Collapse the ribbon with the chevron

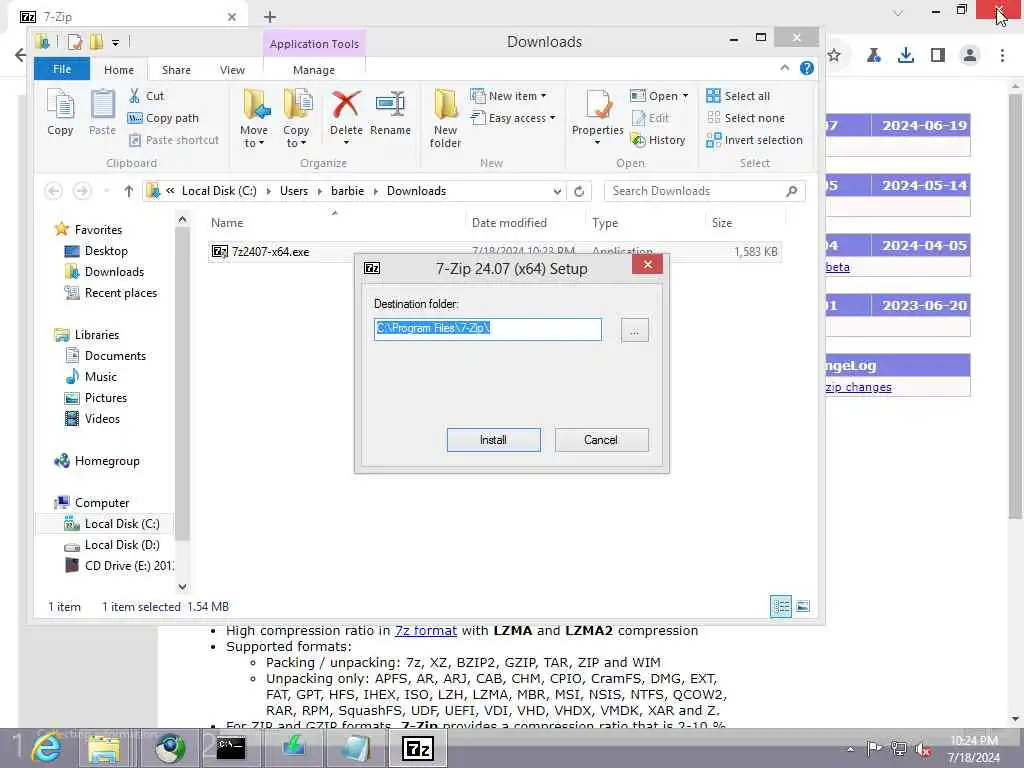[785, 68]
